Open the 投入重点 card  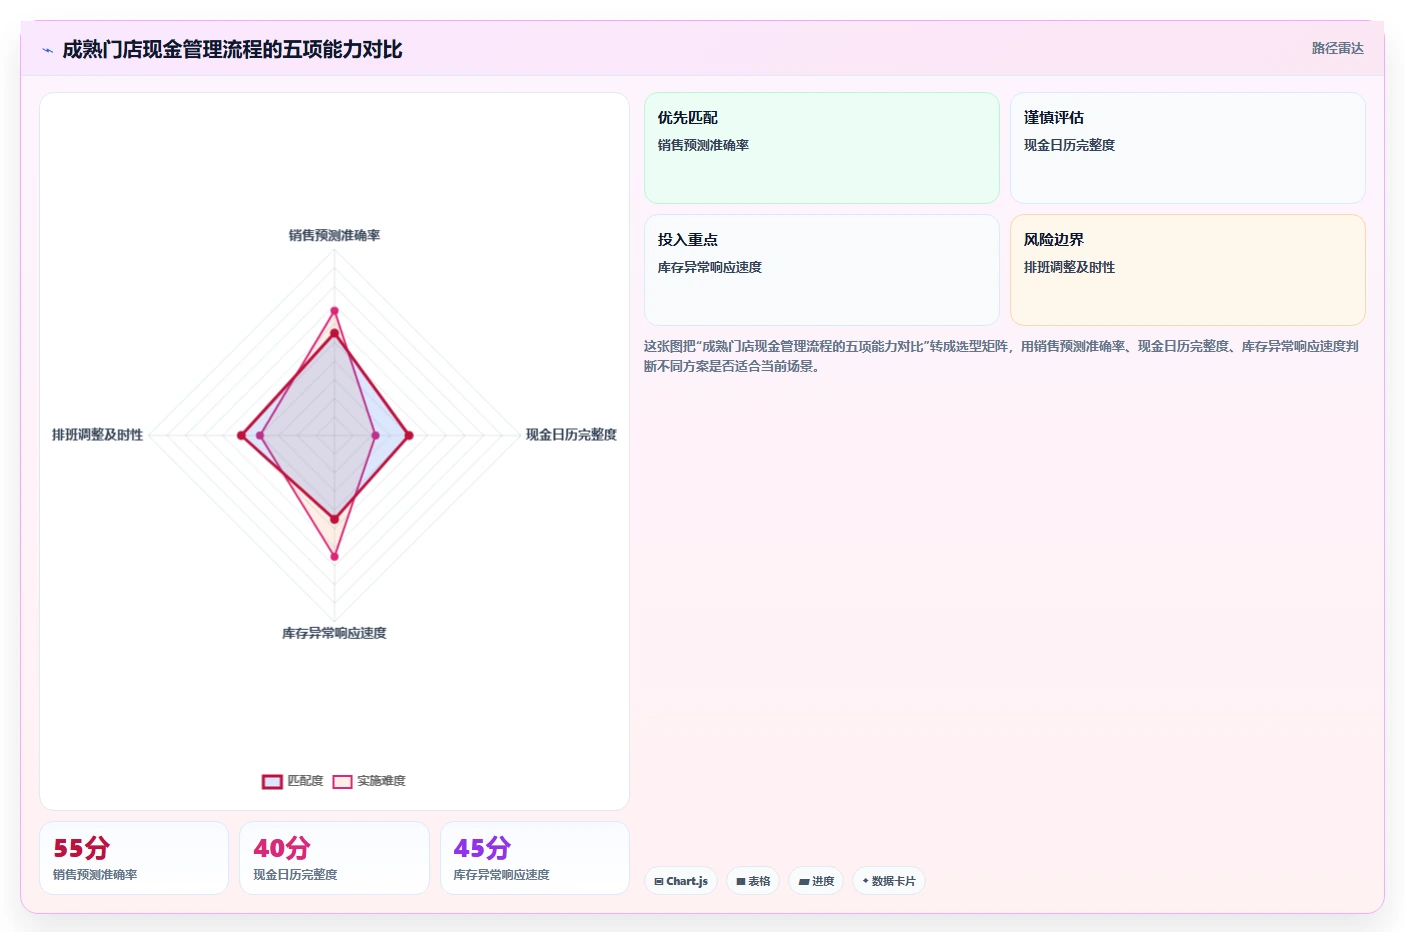click(x=822, y=270)
